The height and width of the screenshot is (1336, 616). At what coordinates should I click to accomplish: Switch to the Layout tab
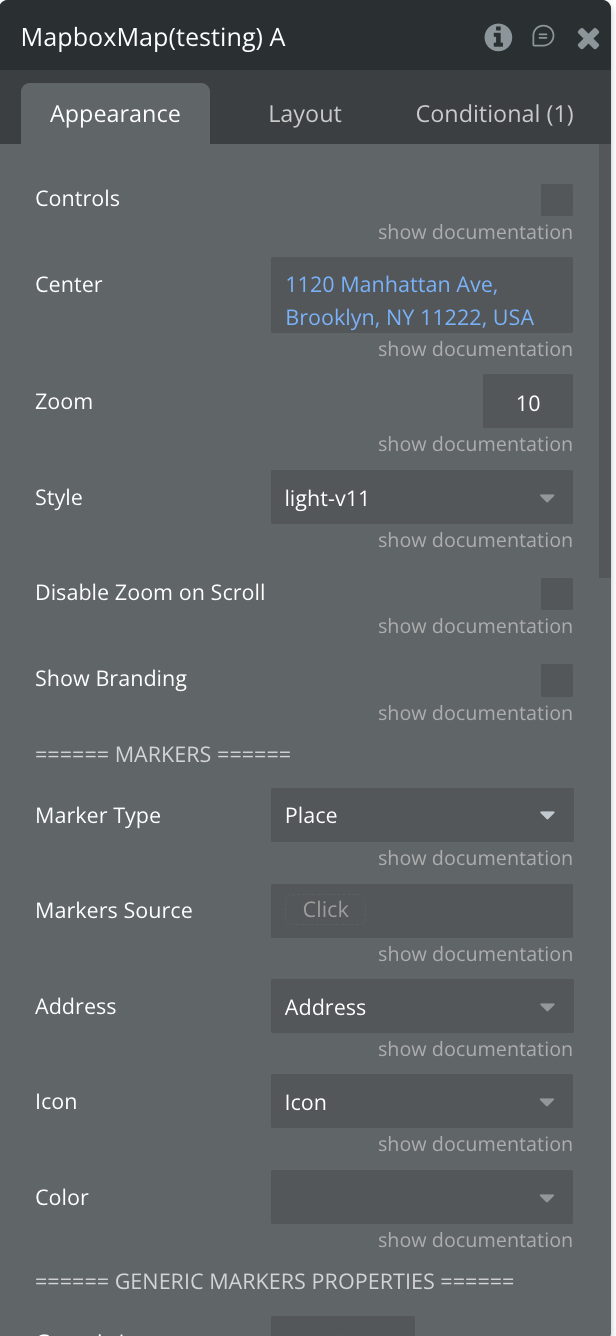coord(305,114)
